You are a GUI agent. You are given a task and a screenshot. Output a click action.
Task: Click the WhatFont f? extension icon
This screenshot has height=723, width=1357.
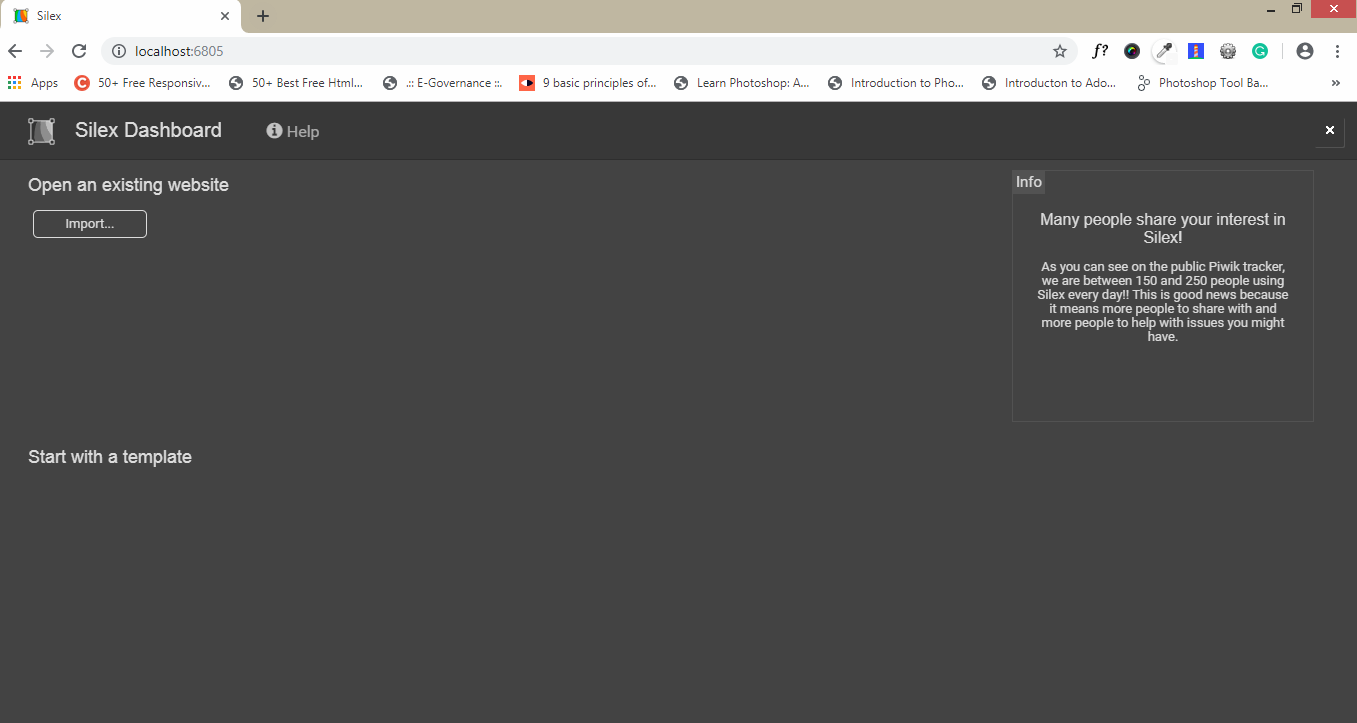tap(1100, 51)
